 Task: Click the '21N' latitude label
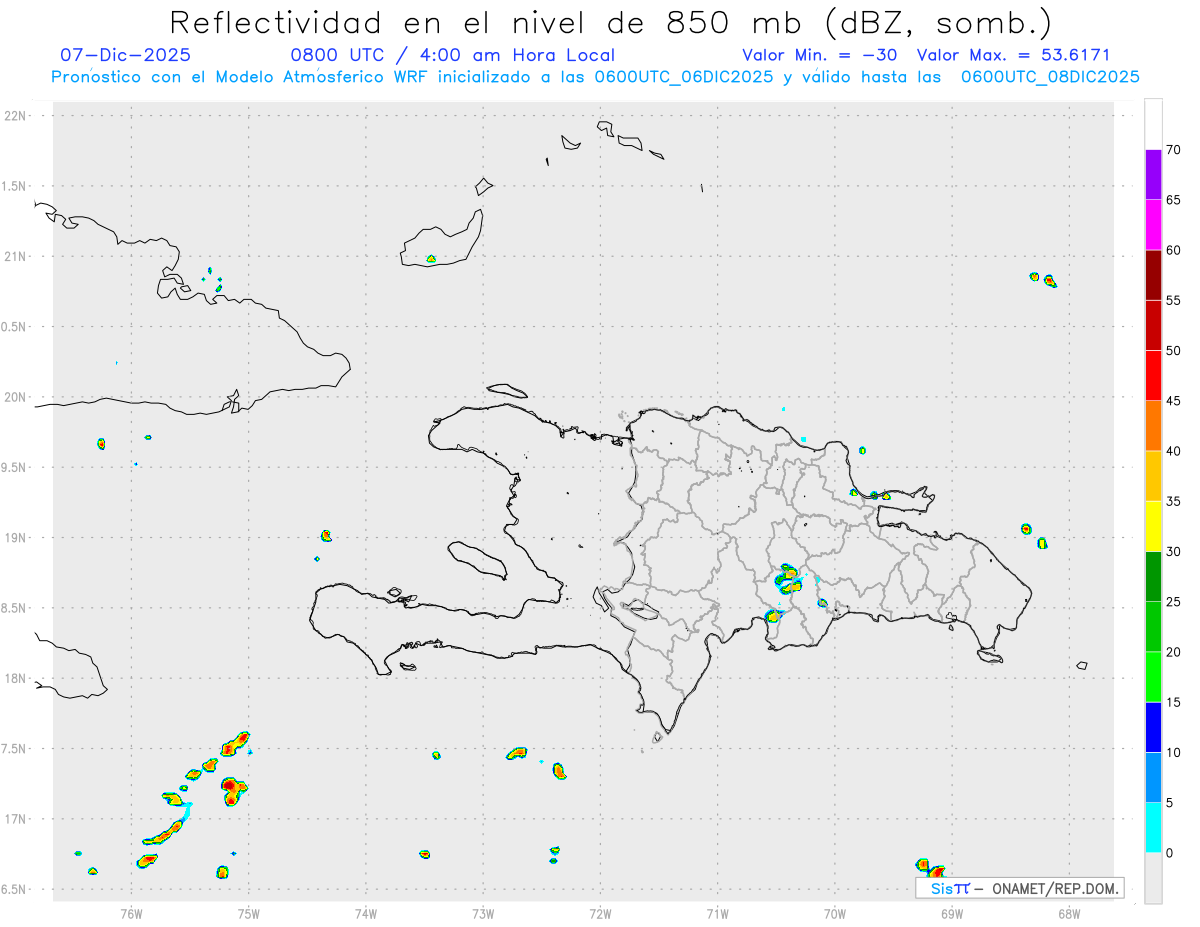[17, 257]
